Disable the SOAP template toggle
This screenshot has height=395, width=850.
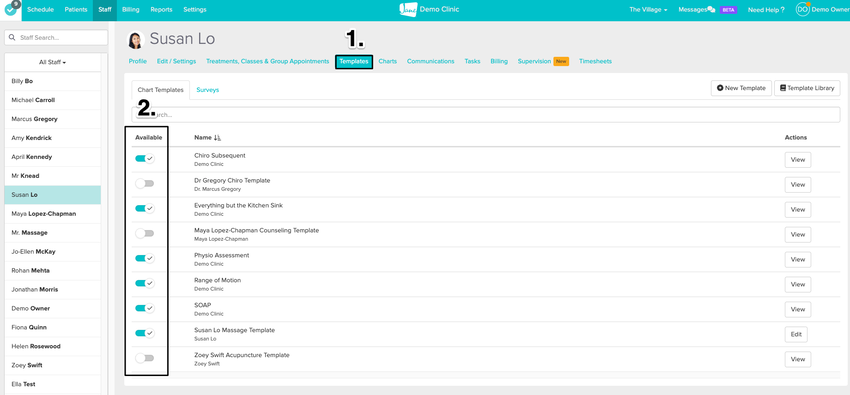point(145,308)
